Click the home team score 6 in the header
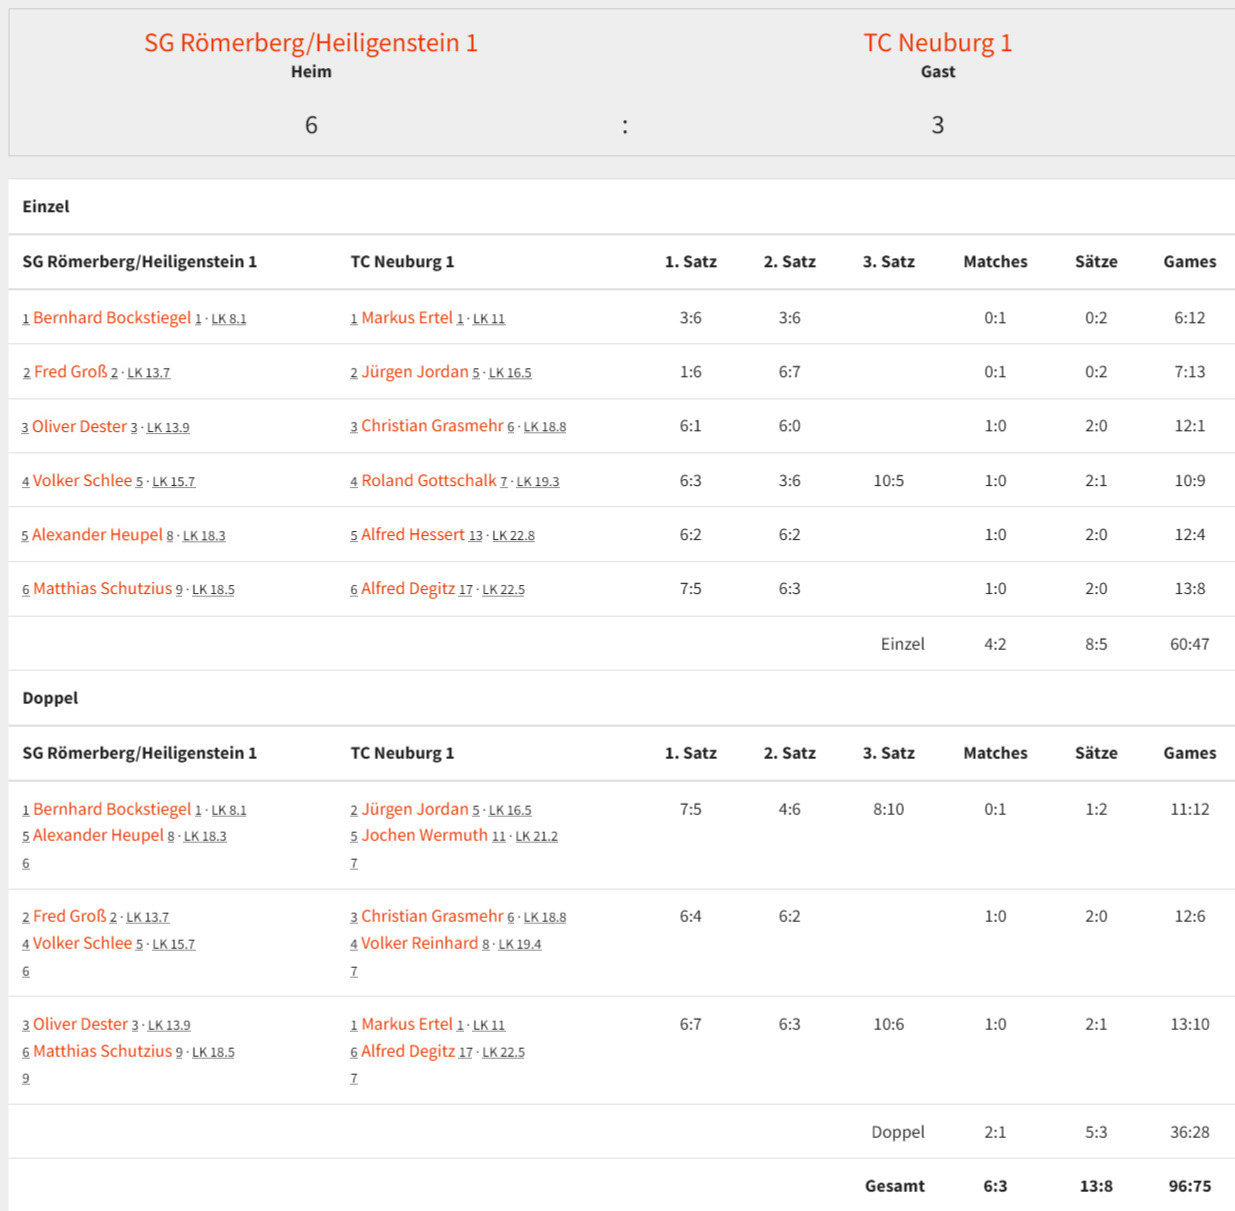 (x=311, y=125)
